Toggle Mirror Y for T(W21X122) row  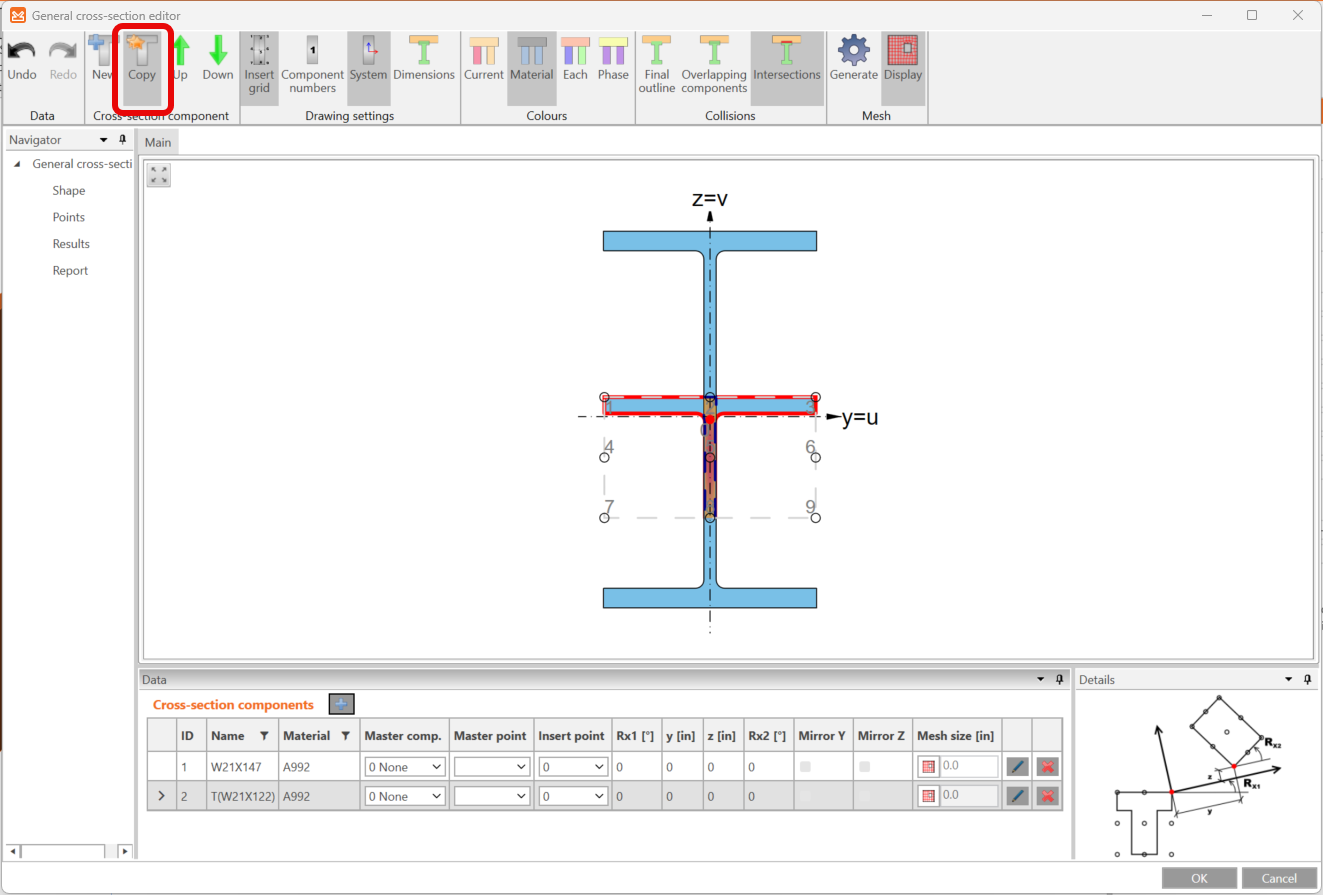click(x=805, y=796)
